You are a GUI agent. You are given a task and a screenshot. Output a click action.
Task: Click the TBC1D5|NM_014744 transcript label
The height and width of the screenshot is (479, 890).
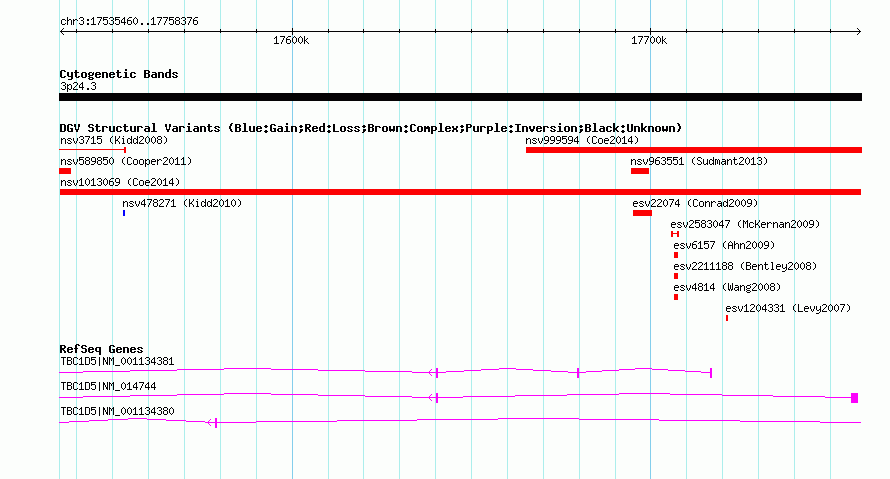click(108, 386)
